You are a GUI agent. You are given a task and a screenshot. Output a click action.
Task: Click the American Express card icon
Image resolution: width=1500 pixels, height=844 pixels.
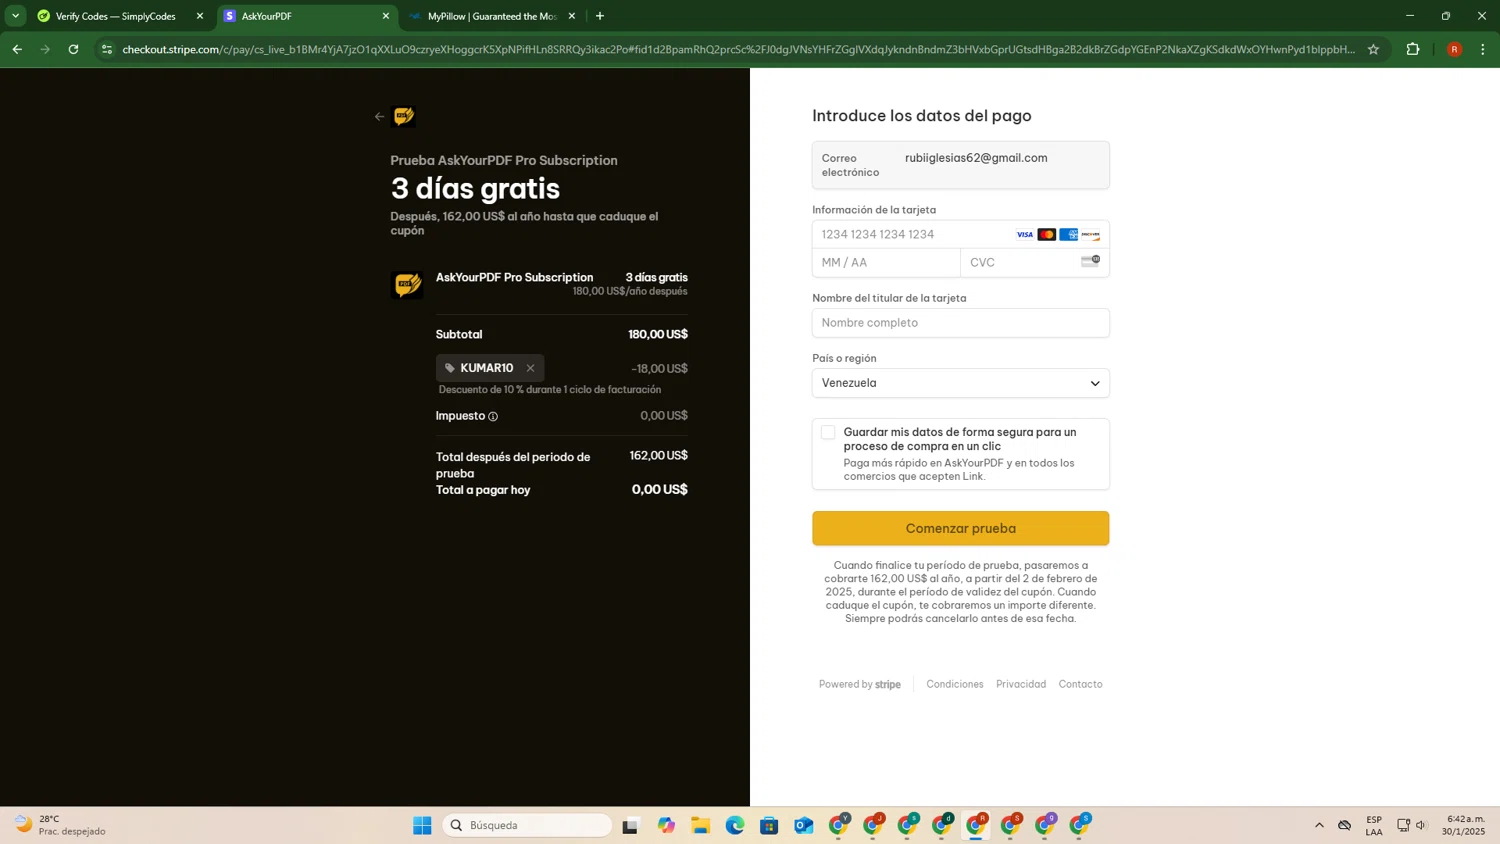[1068, 235]
